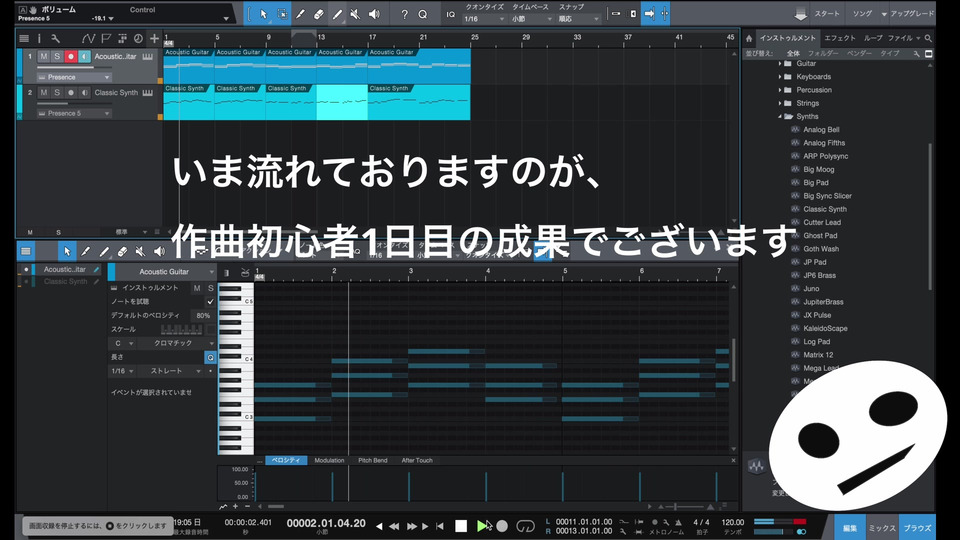This screenshot has width=960, height=540.
Task: Click the question mark help icon
Action: (404, 14)
